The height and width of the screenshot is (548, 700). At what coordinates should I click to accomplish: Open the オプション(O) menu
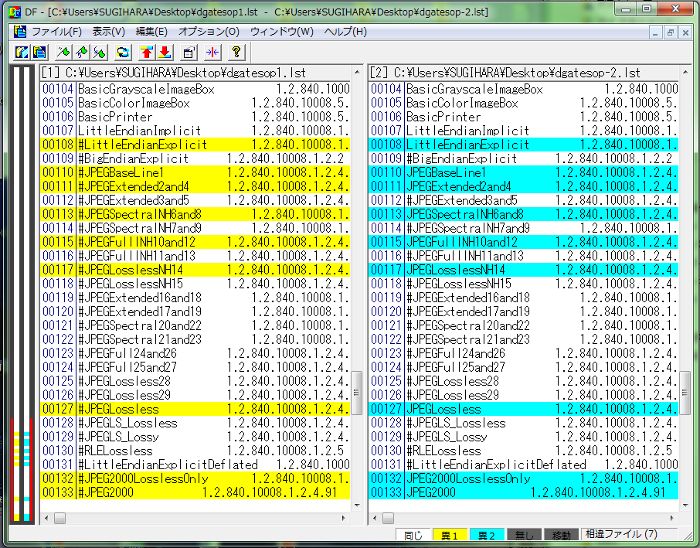(209, 32)
